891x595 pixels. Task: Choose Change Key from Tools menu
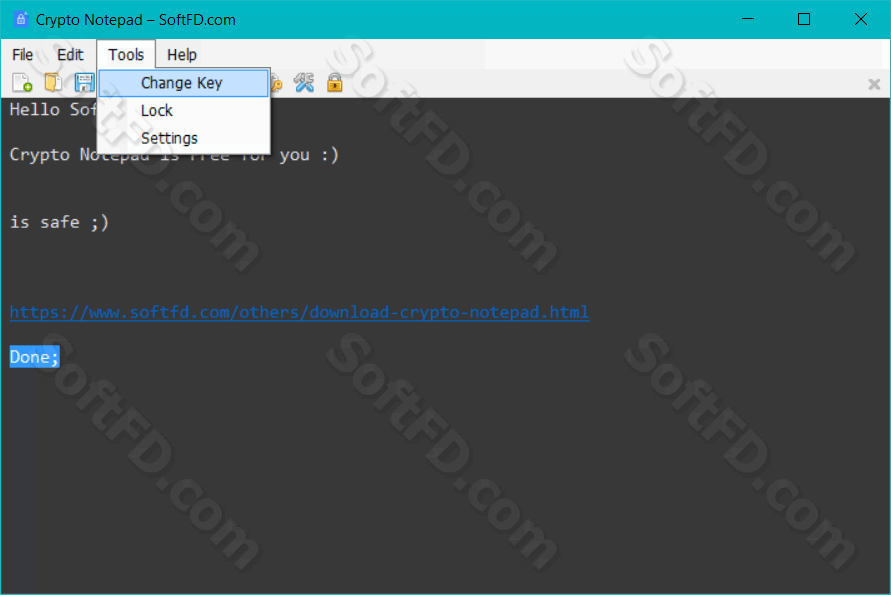pyautogui.click(x=184, y=83)
